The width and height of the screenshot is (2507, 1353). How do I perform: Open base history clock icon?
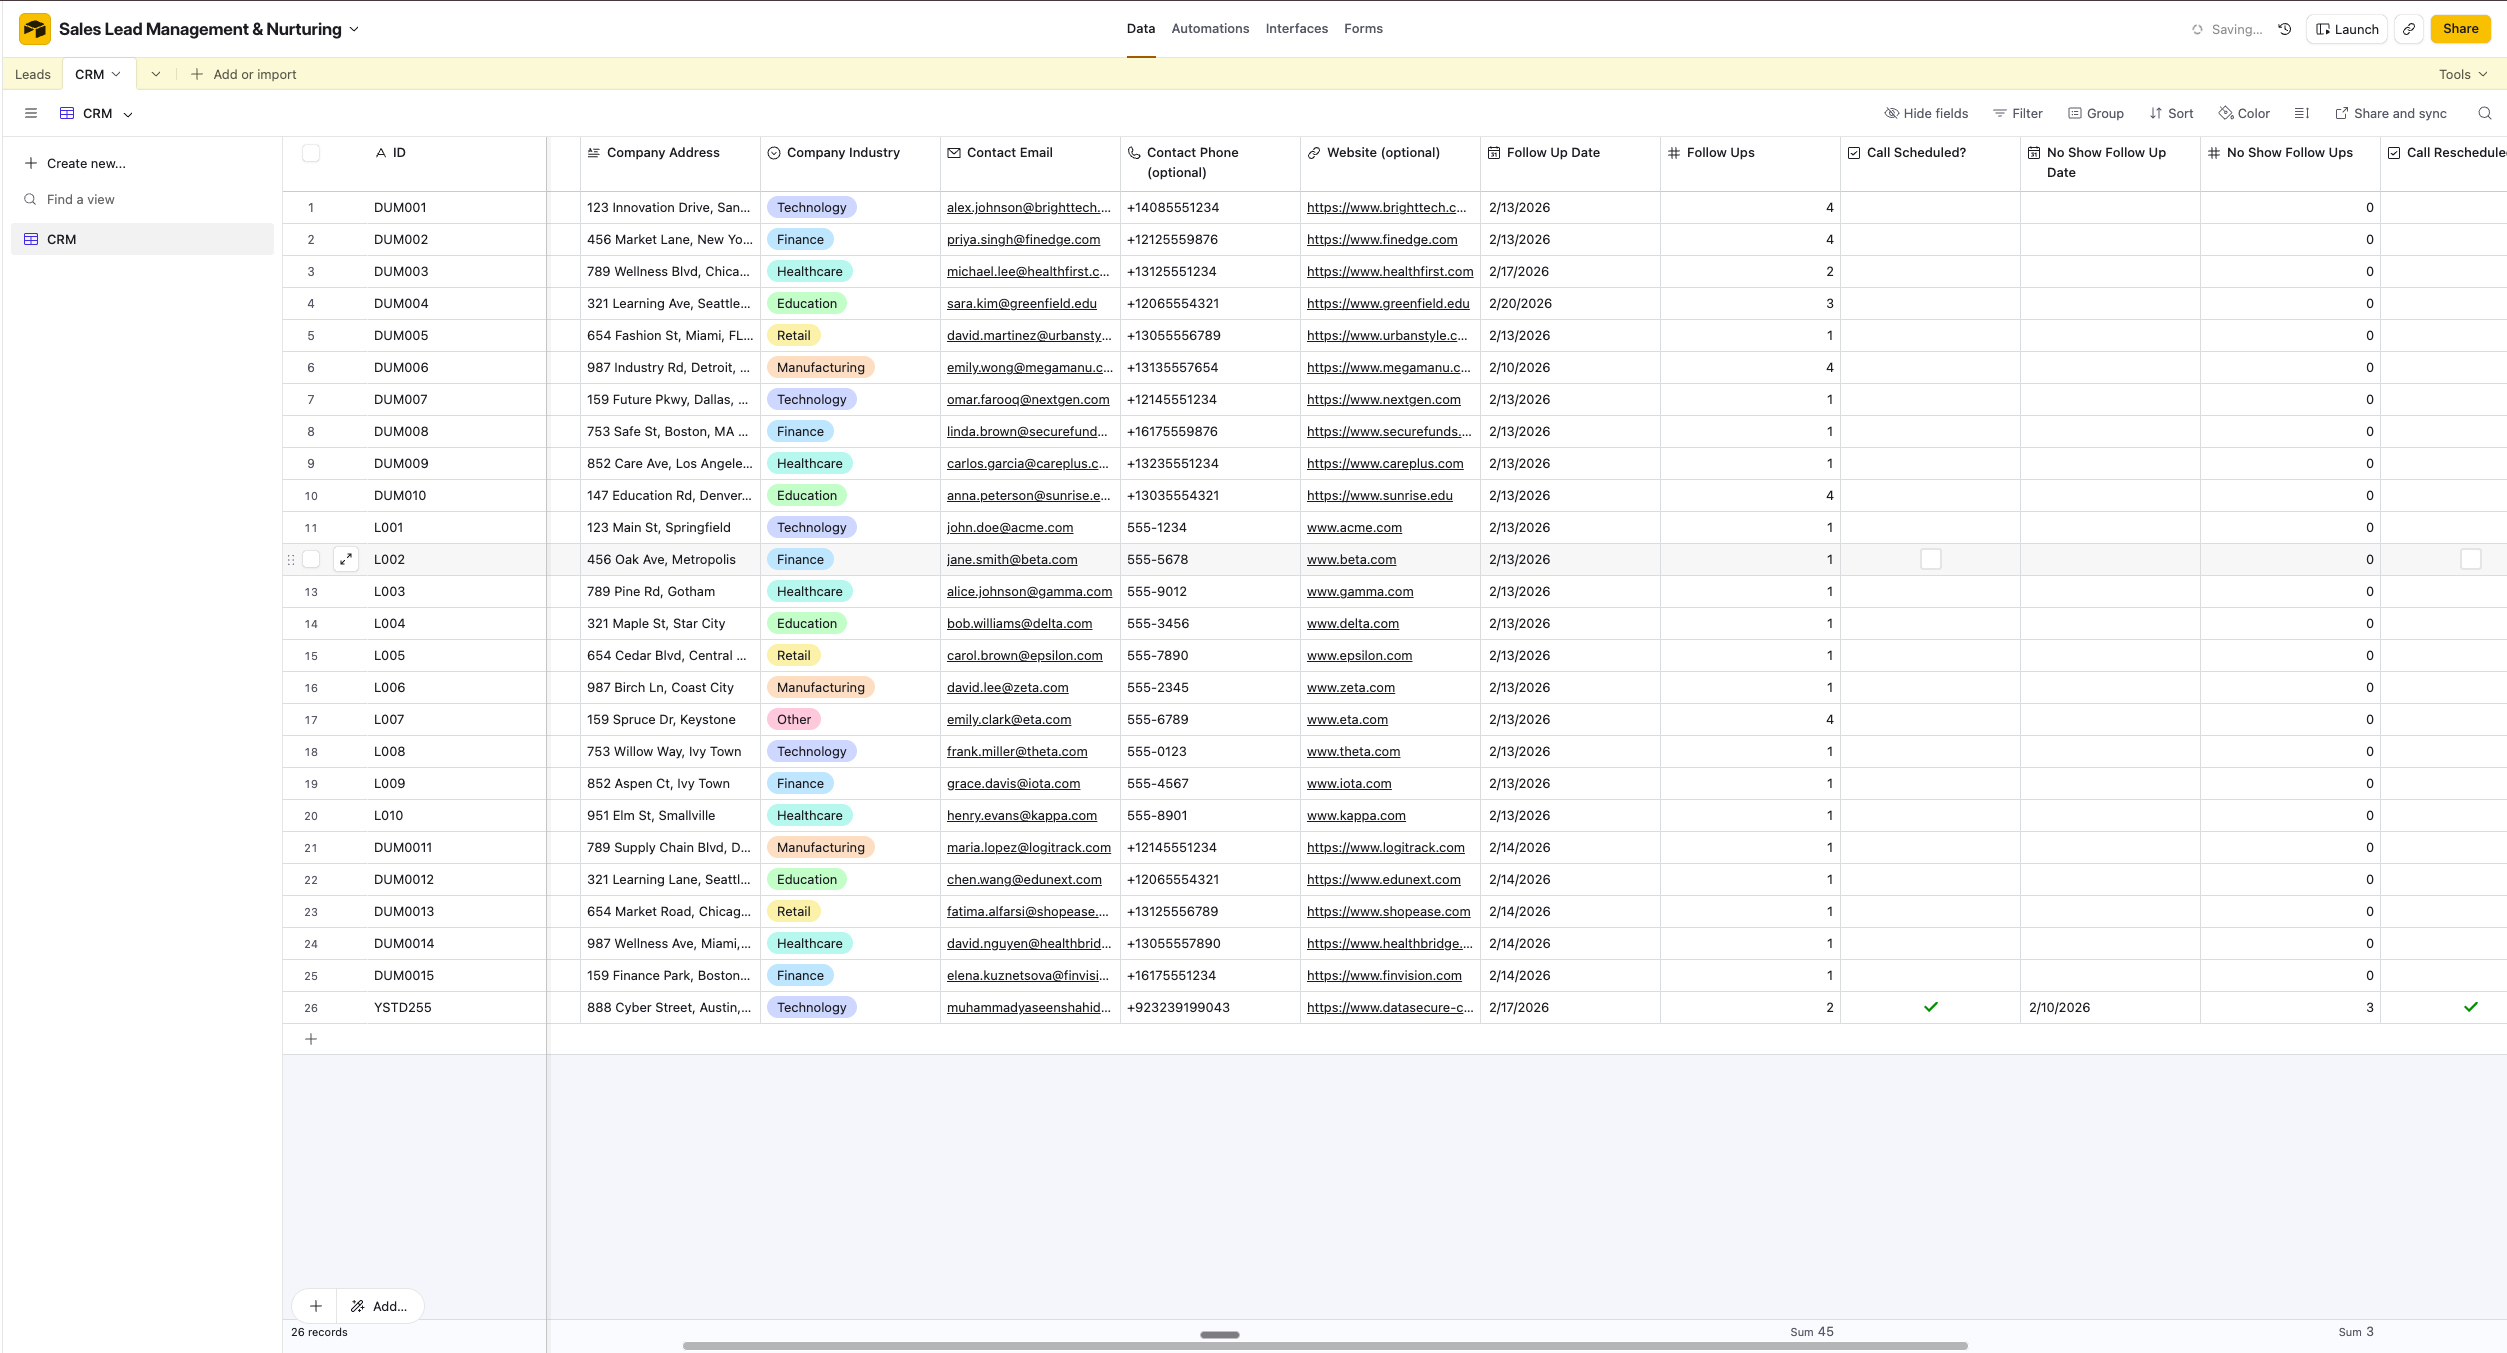coord(2285,29)
